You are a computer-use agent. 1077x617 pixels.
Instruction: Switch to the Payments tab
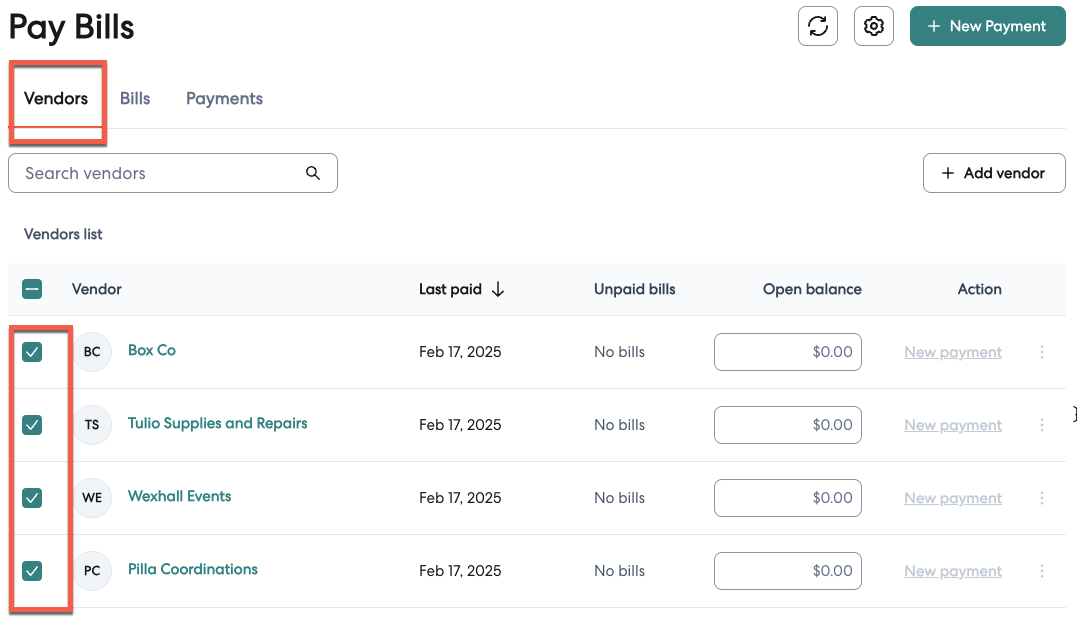tap(224, 98)
